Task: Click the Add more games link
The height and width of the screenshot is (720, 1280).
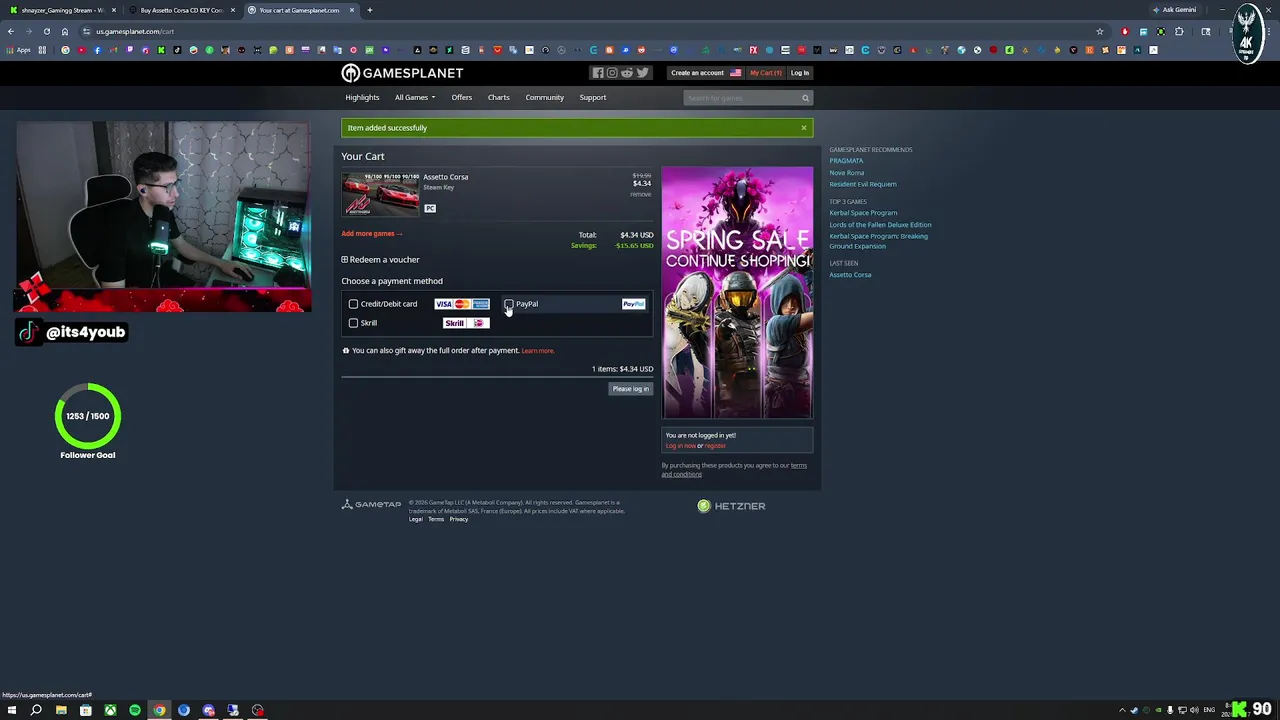Action: point(371,234)
